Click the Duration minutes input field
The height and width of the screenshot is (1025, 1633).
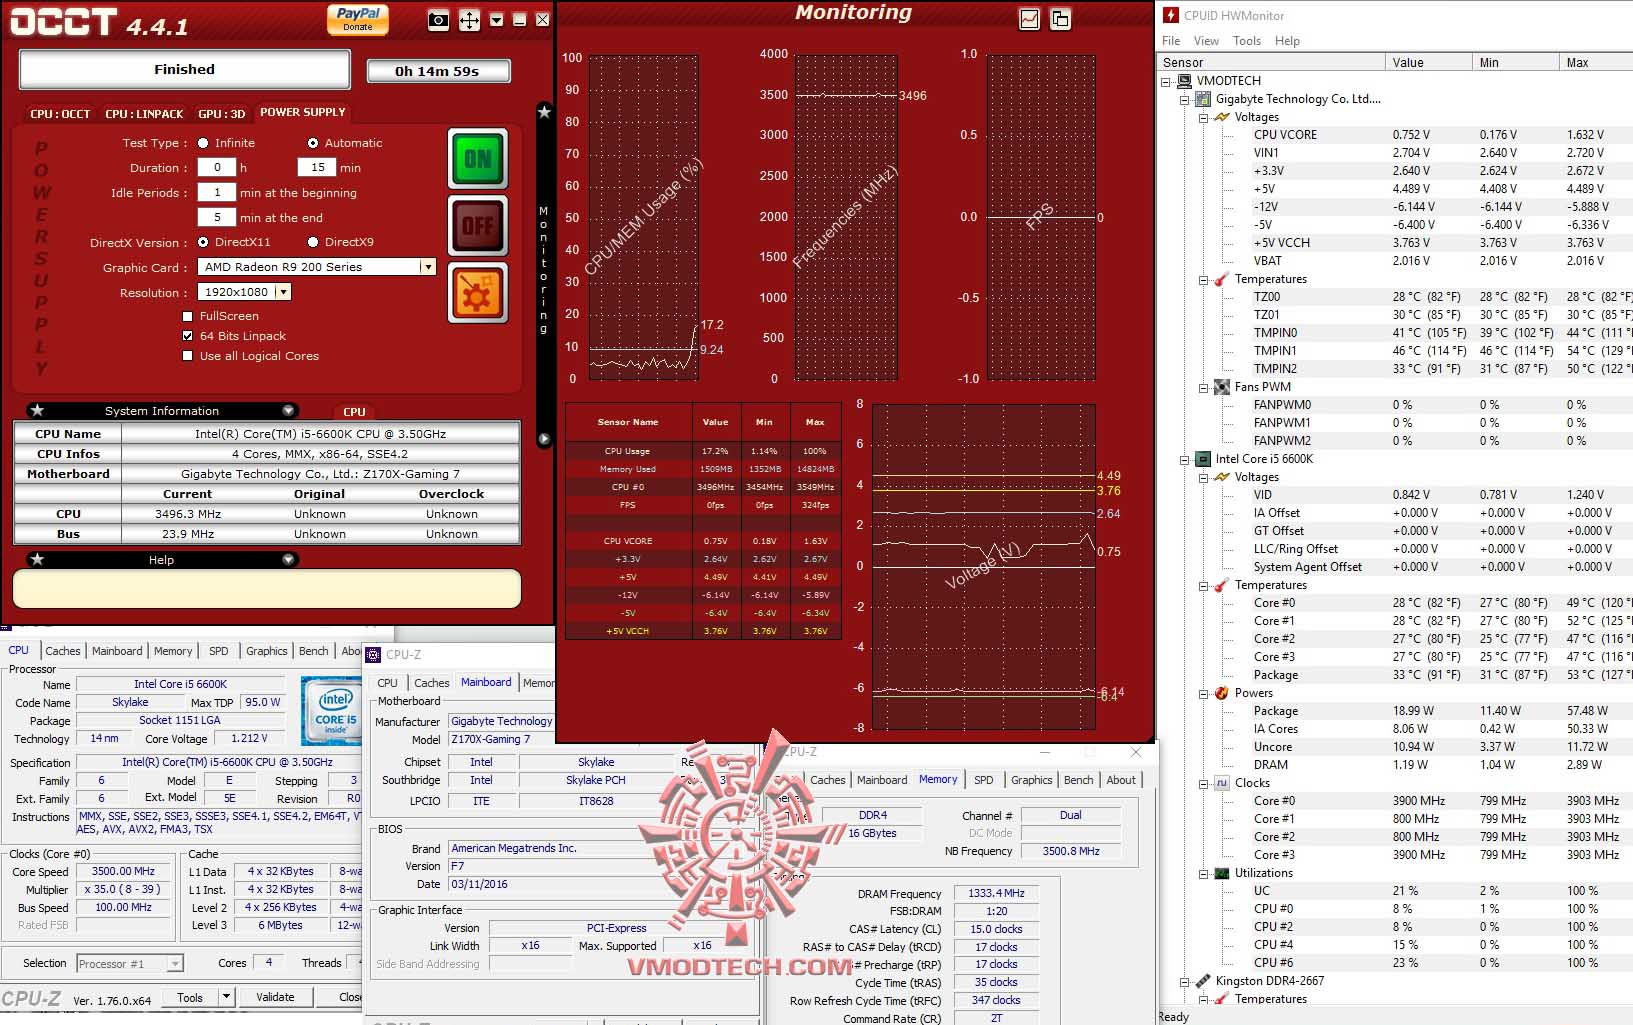coord(317,168)
